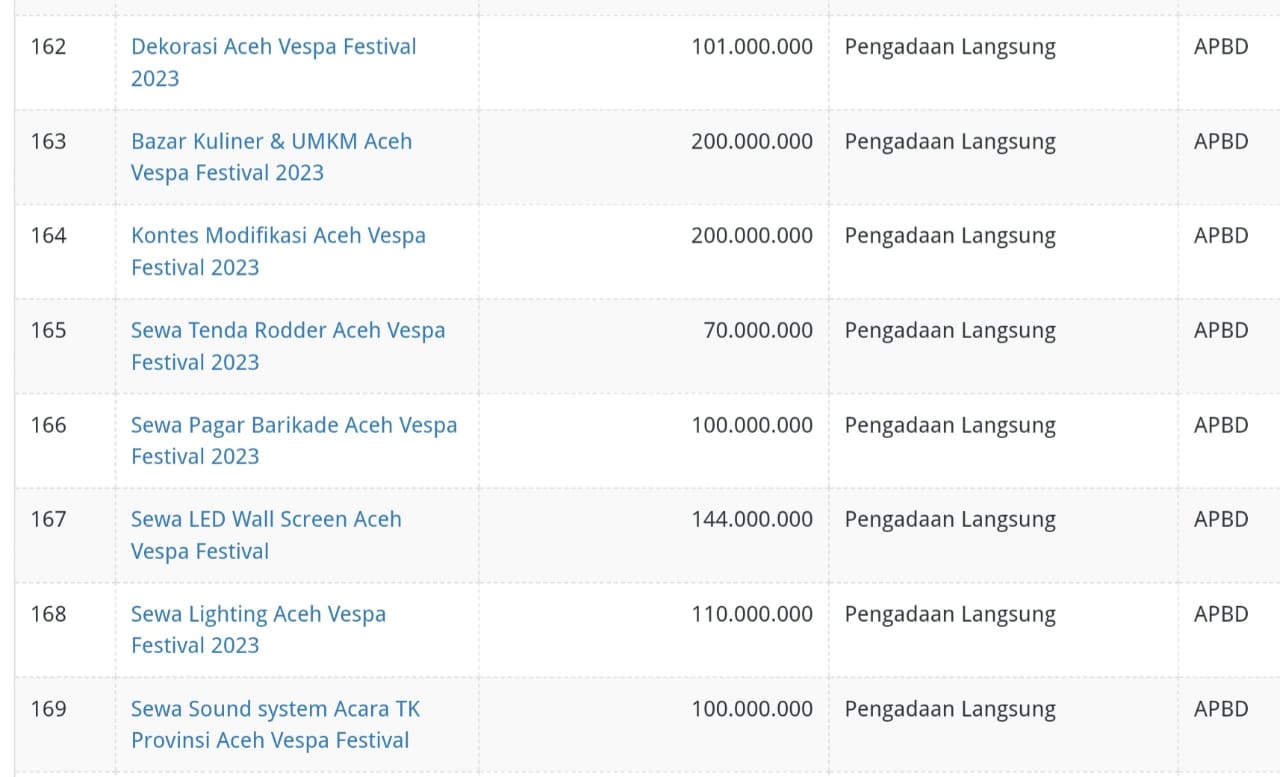Select Sewa Pagar Barikade package link
This screenshot has height=777, width=1280.
coord(294,425)
